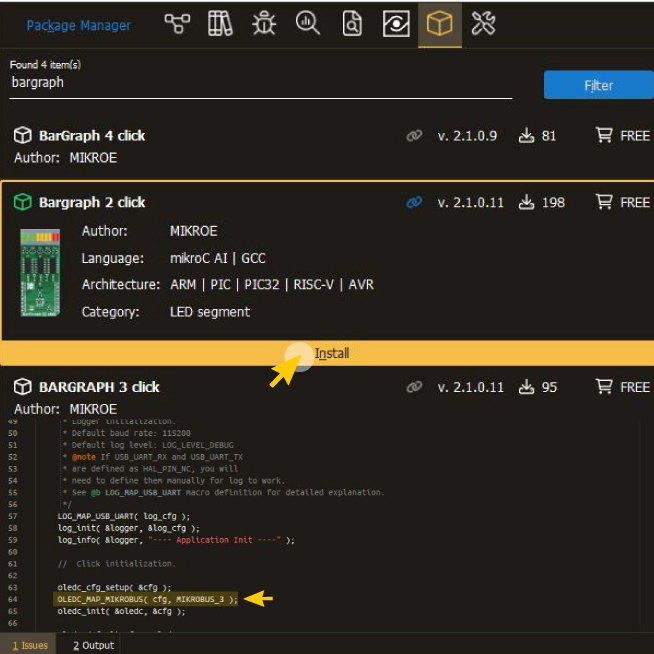Open the eye watch viewer icon
The height and width of the screenshot is (654, 654).
396,23
